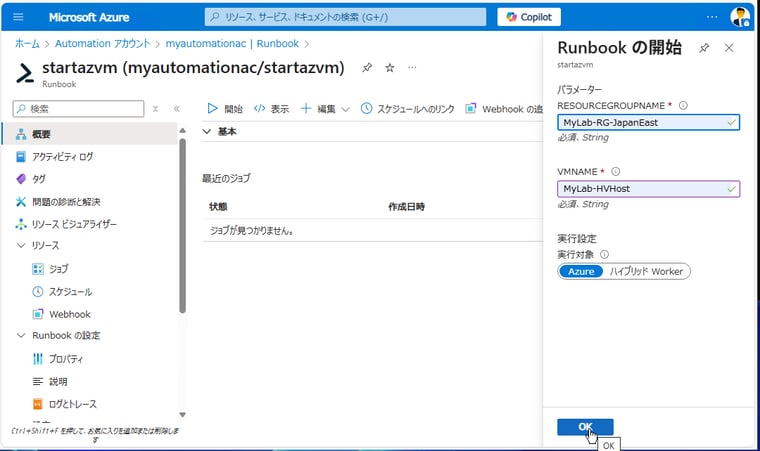
Task: Favorite startazvm with the star icon
Action: click(x=390, y=67)
